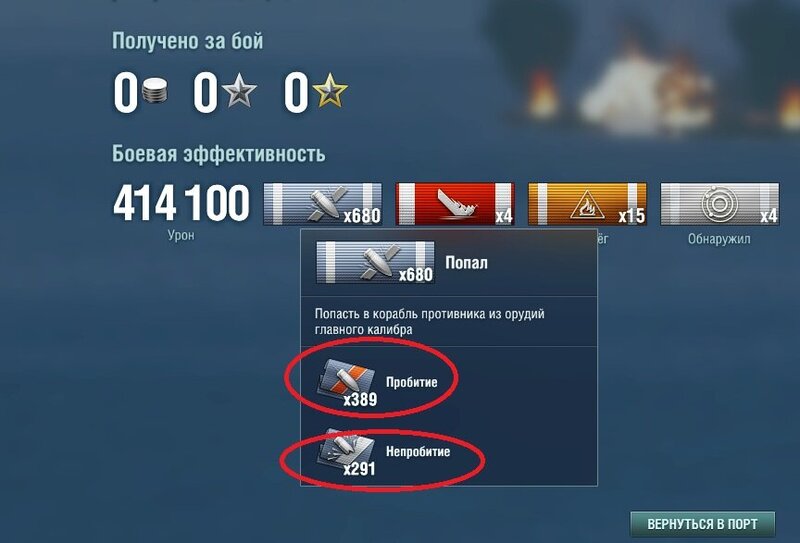The height and width of the screenshot is (543, 800).
Task: Click the Обнаружил caption text
Action: [x=719, y=239]
